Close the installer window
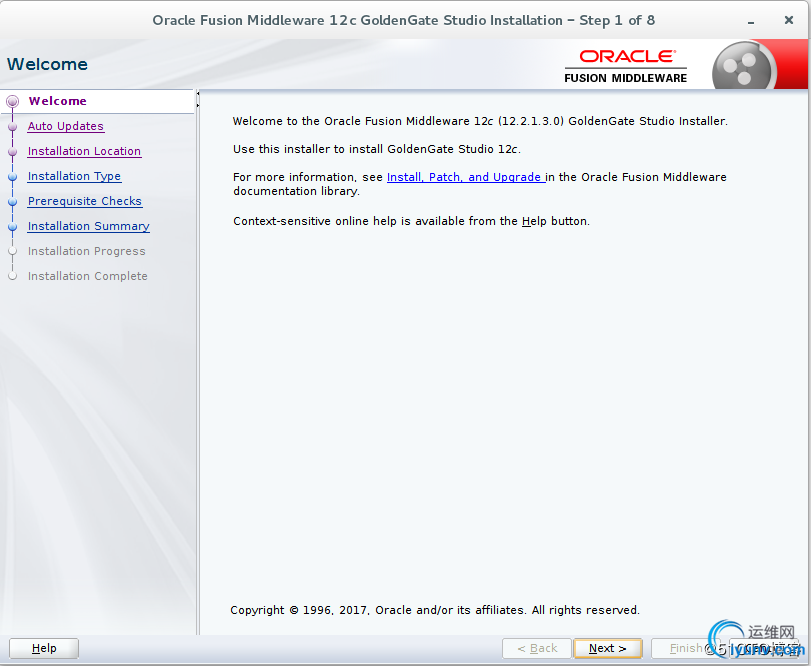The image size is (811, 666). tap(788, 20)
